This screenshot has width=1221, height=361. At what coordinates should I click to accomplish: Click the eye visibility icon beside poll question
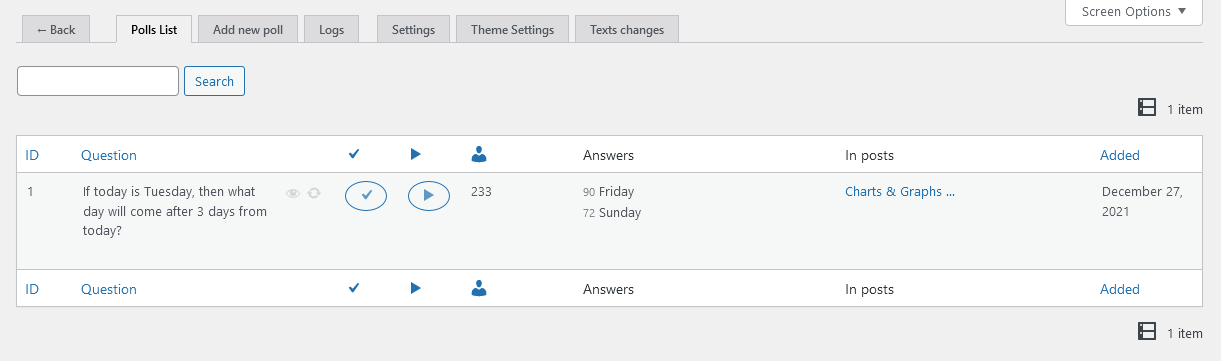tap(293, 193)
